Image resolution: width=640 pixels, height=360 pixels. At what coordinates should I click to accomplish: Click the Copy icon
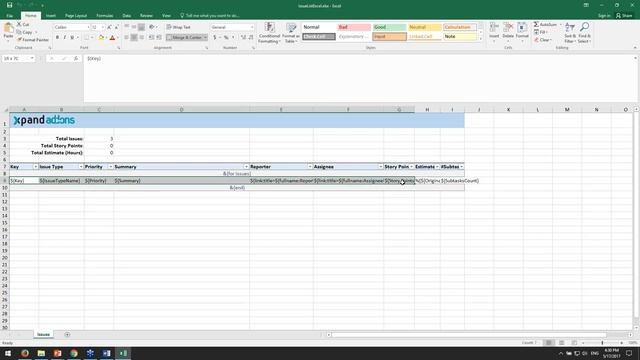pos(19,32)
